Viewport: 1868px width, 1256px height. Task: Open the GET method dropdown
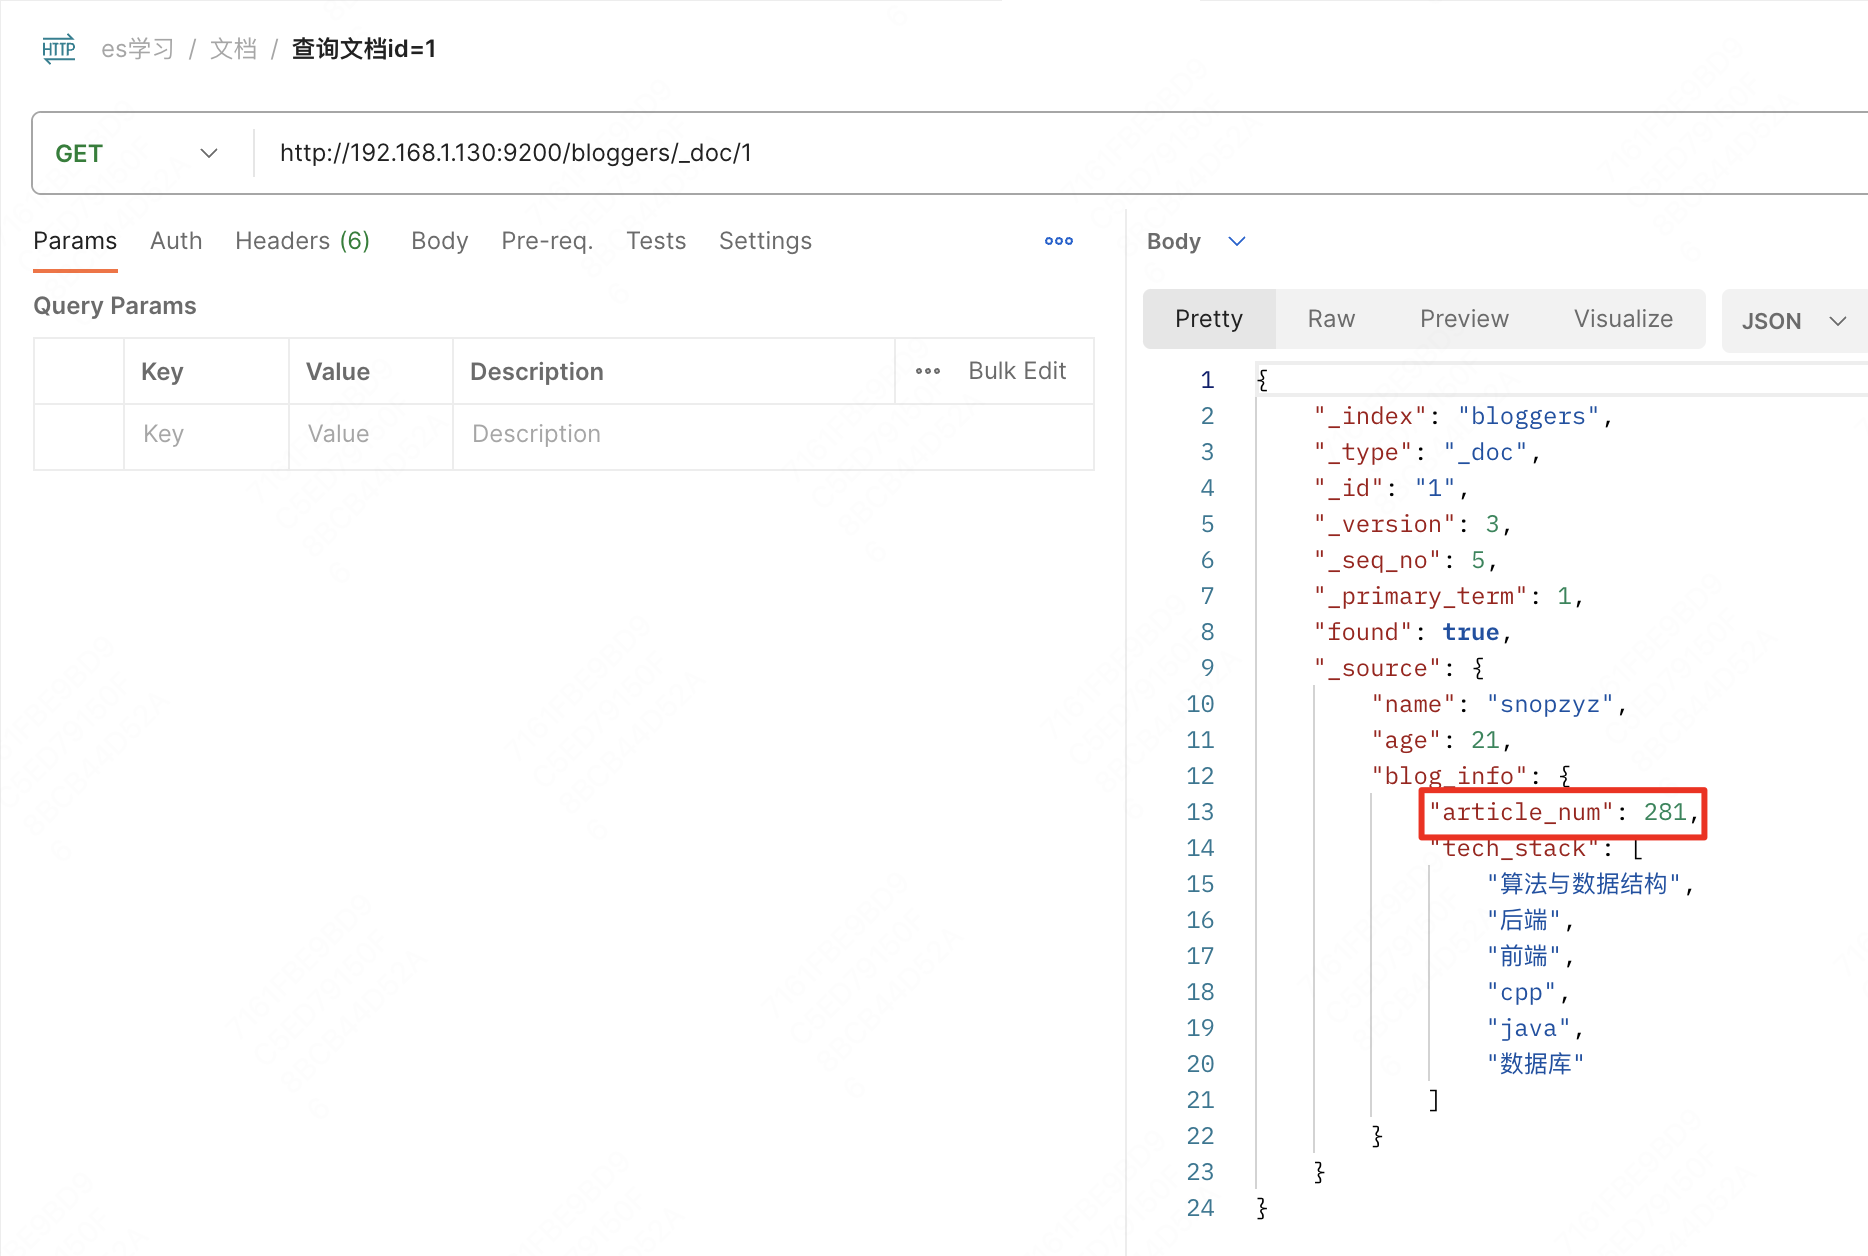coord(137,153)
